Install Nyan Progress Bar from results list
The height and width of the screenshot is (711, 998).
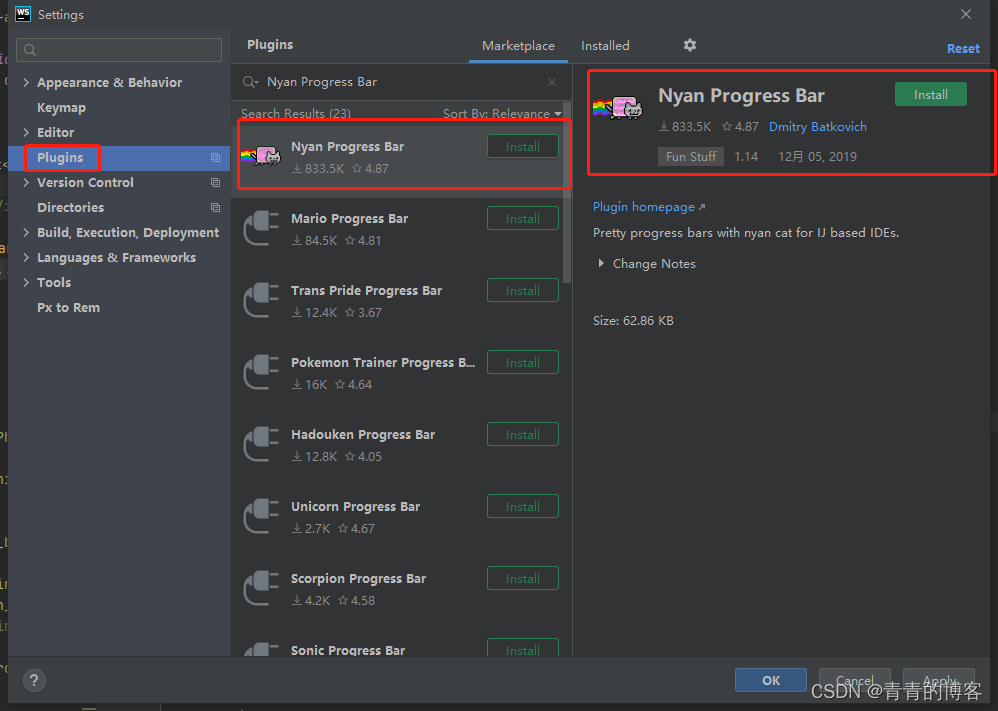click(523, 146)
